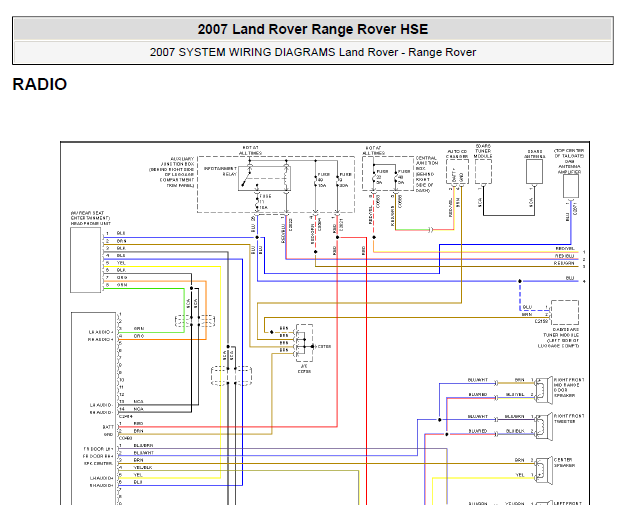Click the LH AUDIO - pin label
Viewport: 626px width, 505px height.
coord(101,405)
